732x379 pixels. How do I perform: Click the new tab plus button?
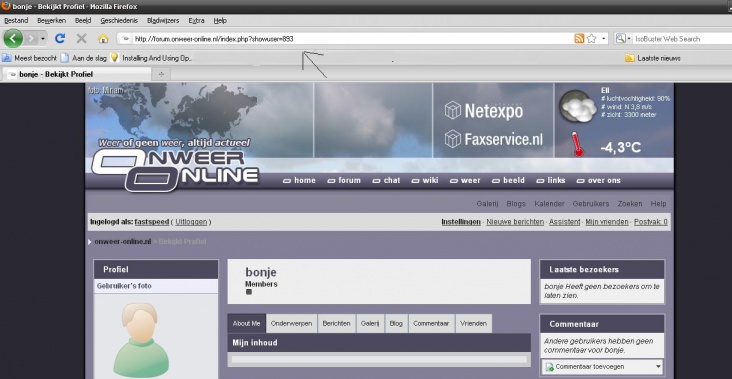[x=161, y=74]
